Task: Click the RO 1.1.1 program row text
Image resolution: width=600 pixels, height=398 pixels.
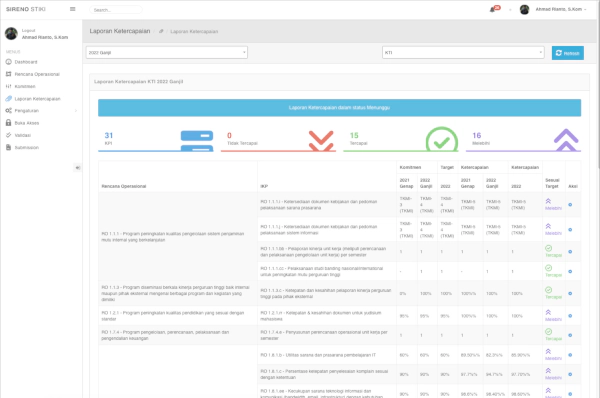Action: tap(173, 237)
